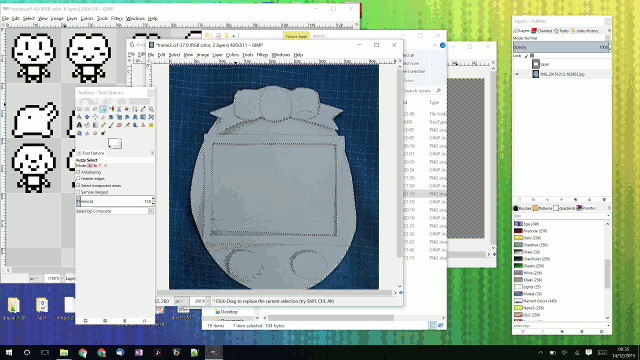Select the Crop tool in Toolbox
The image size is (640, 360).
pyautogui.click(x=103, y=117)
